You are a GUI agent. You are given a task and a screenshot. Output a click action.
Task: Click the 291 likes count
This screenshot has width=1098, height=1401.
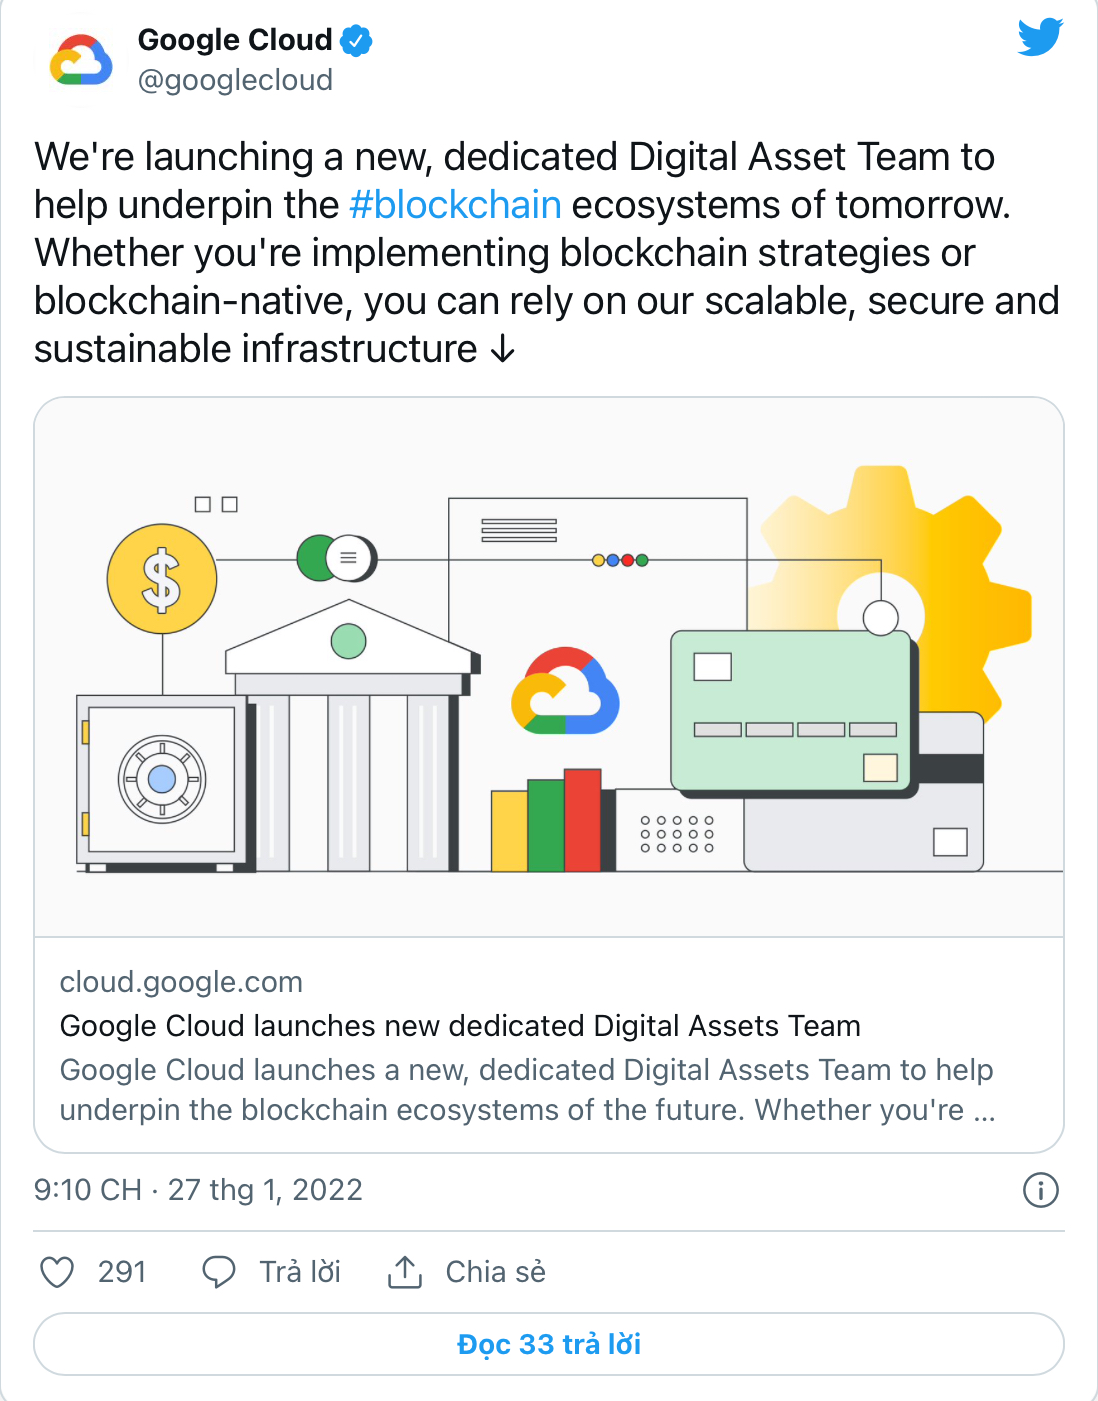click(122, 1272)
